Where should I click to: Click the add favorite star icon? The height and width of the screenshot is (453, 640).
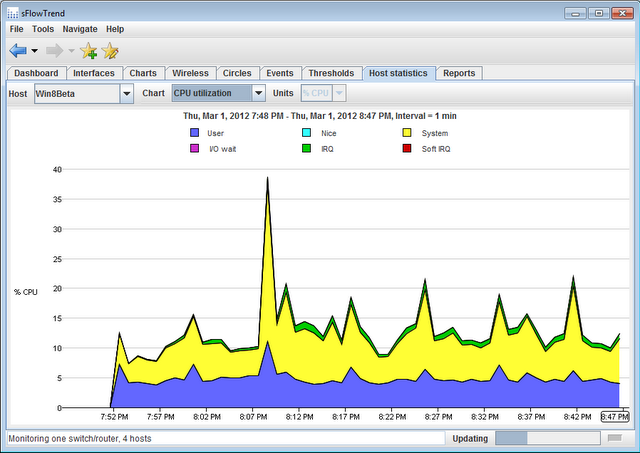pyautogui.click(x=88, y=51)
